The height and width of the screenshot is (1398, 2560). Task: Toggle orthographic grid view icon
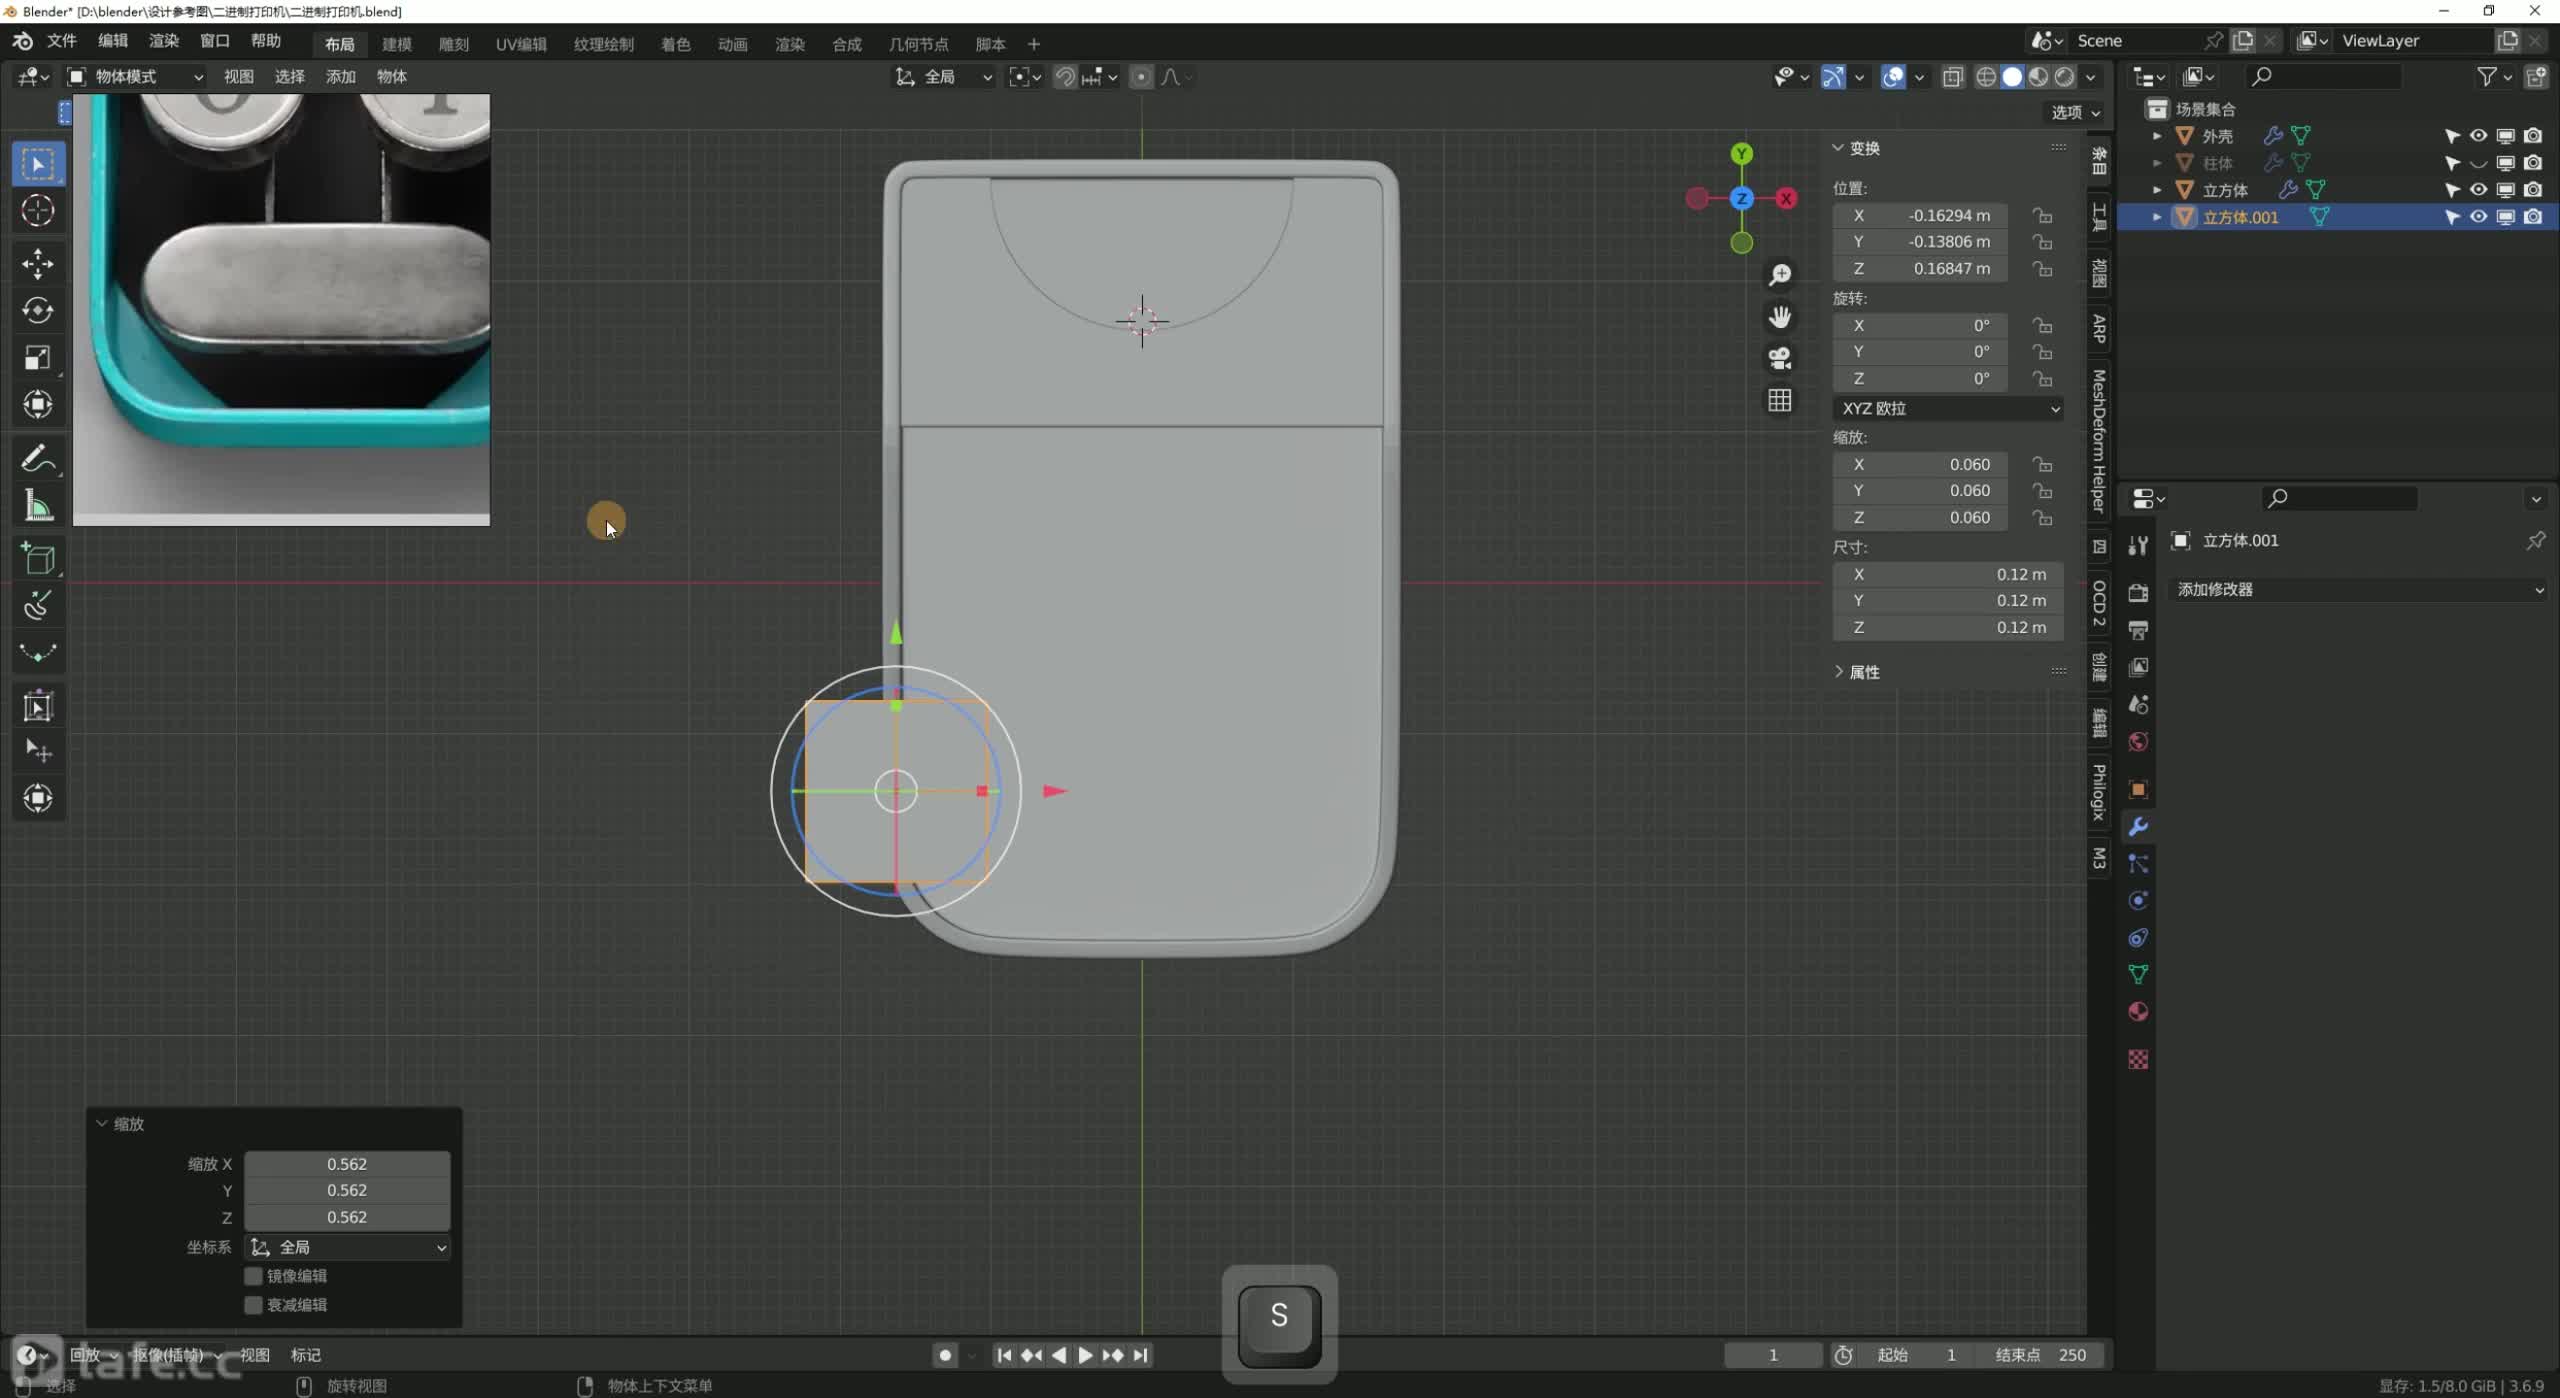pos(1780,401)
